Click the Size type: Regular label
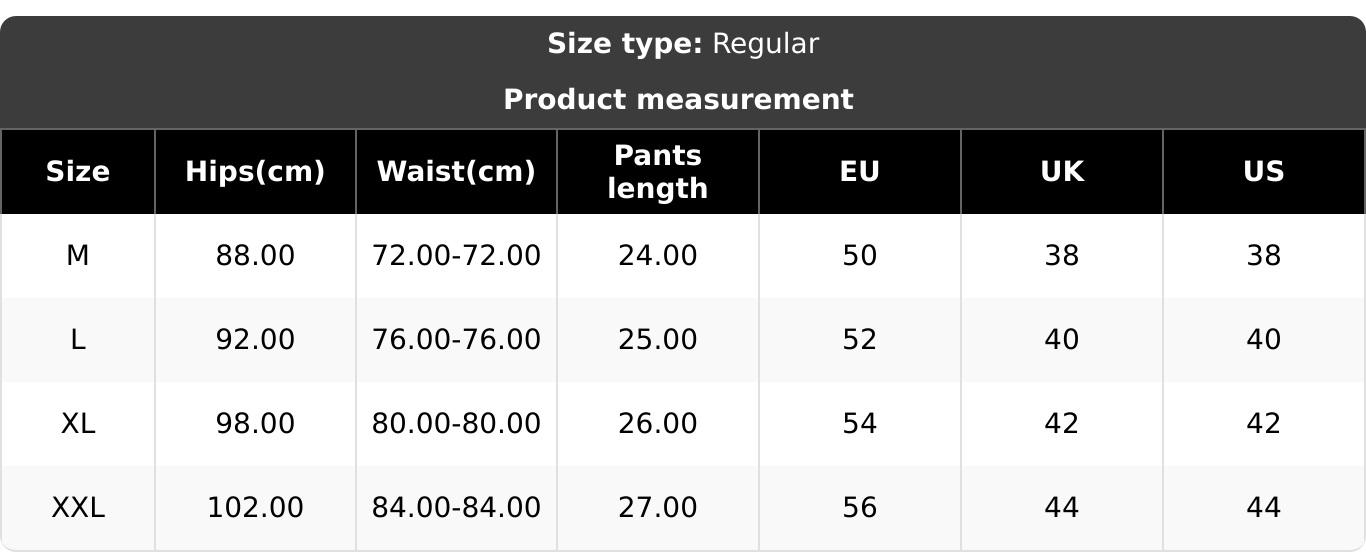This screenshot has width=1366, height=552. pos(683,44)
